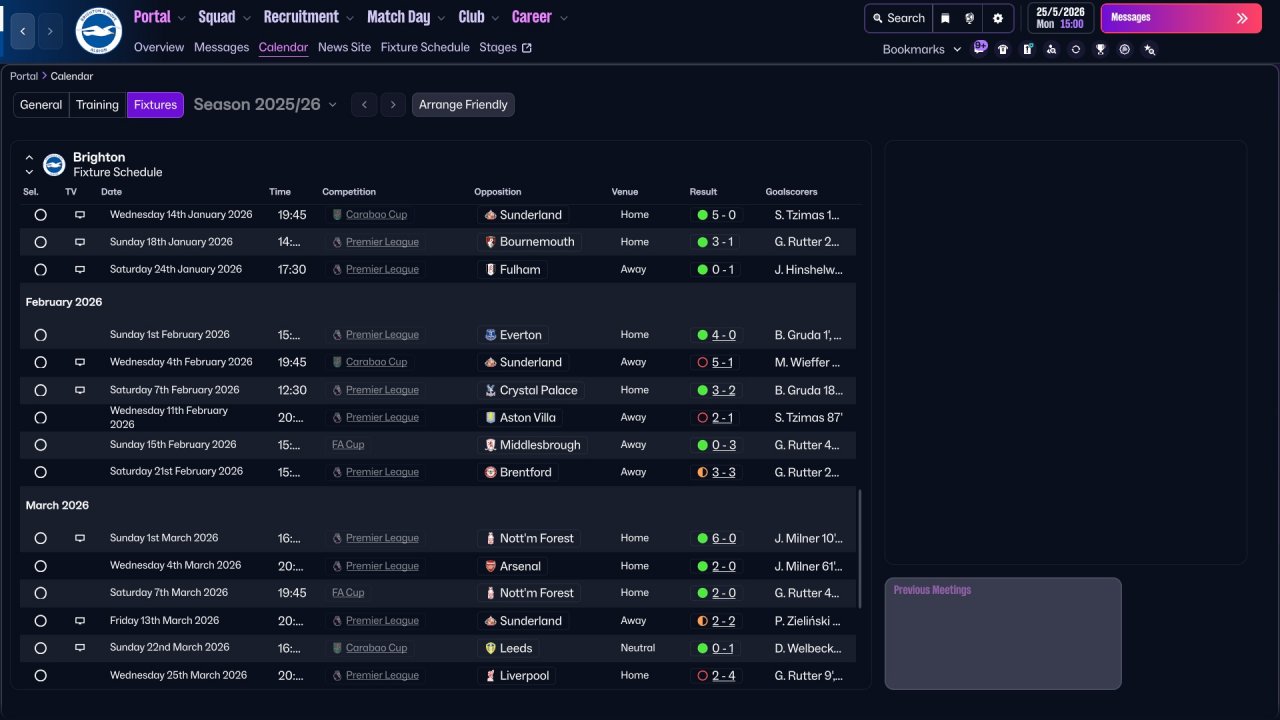Click the date and time display
Screen dimensions: 1280x720
tap(1060, 18)
